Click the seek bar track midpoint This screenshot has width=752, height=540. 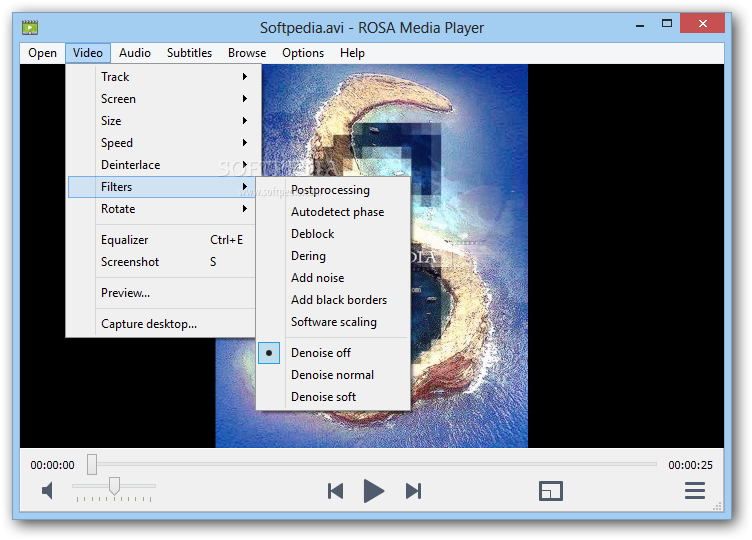click(x=372, y=464)
